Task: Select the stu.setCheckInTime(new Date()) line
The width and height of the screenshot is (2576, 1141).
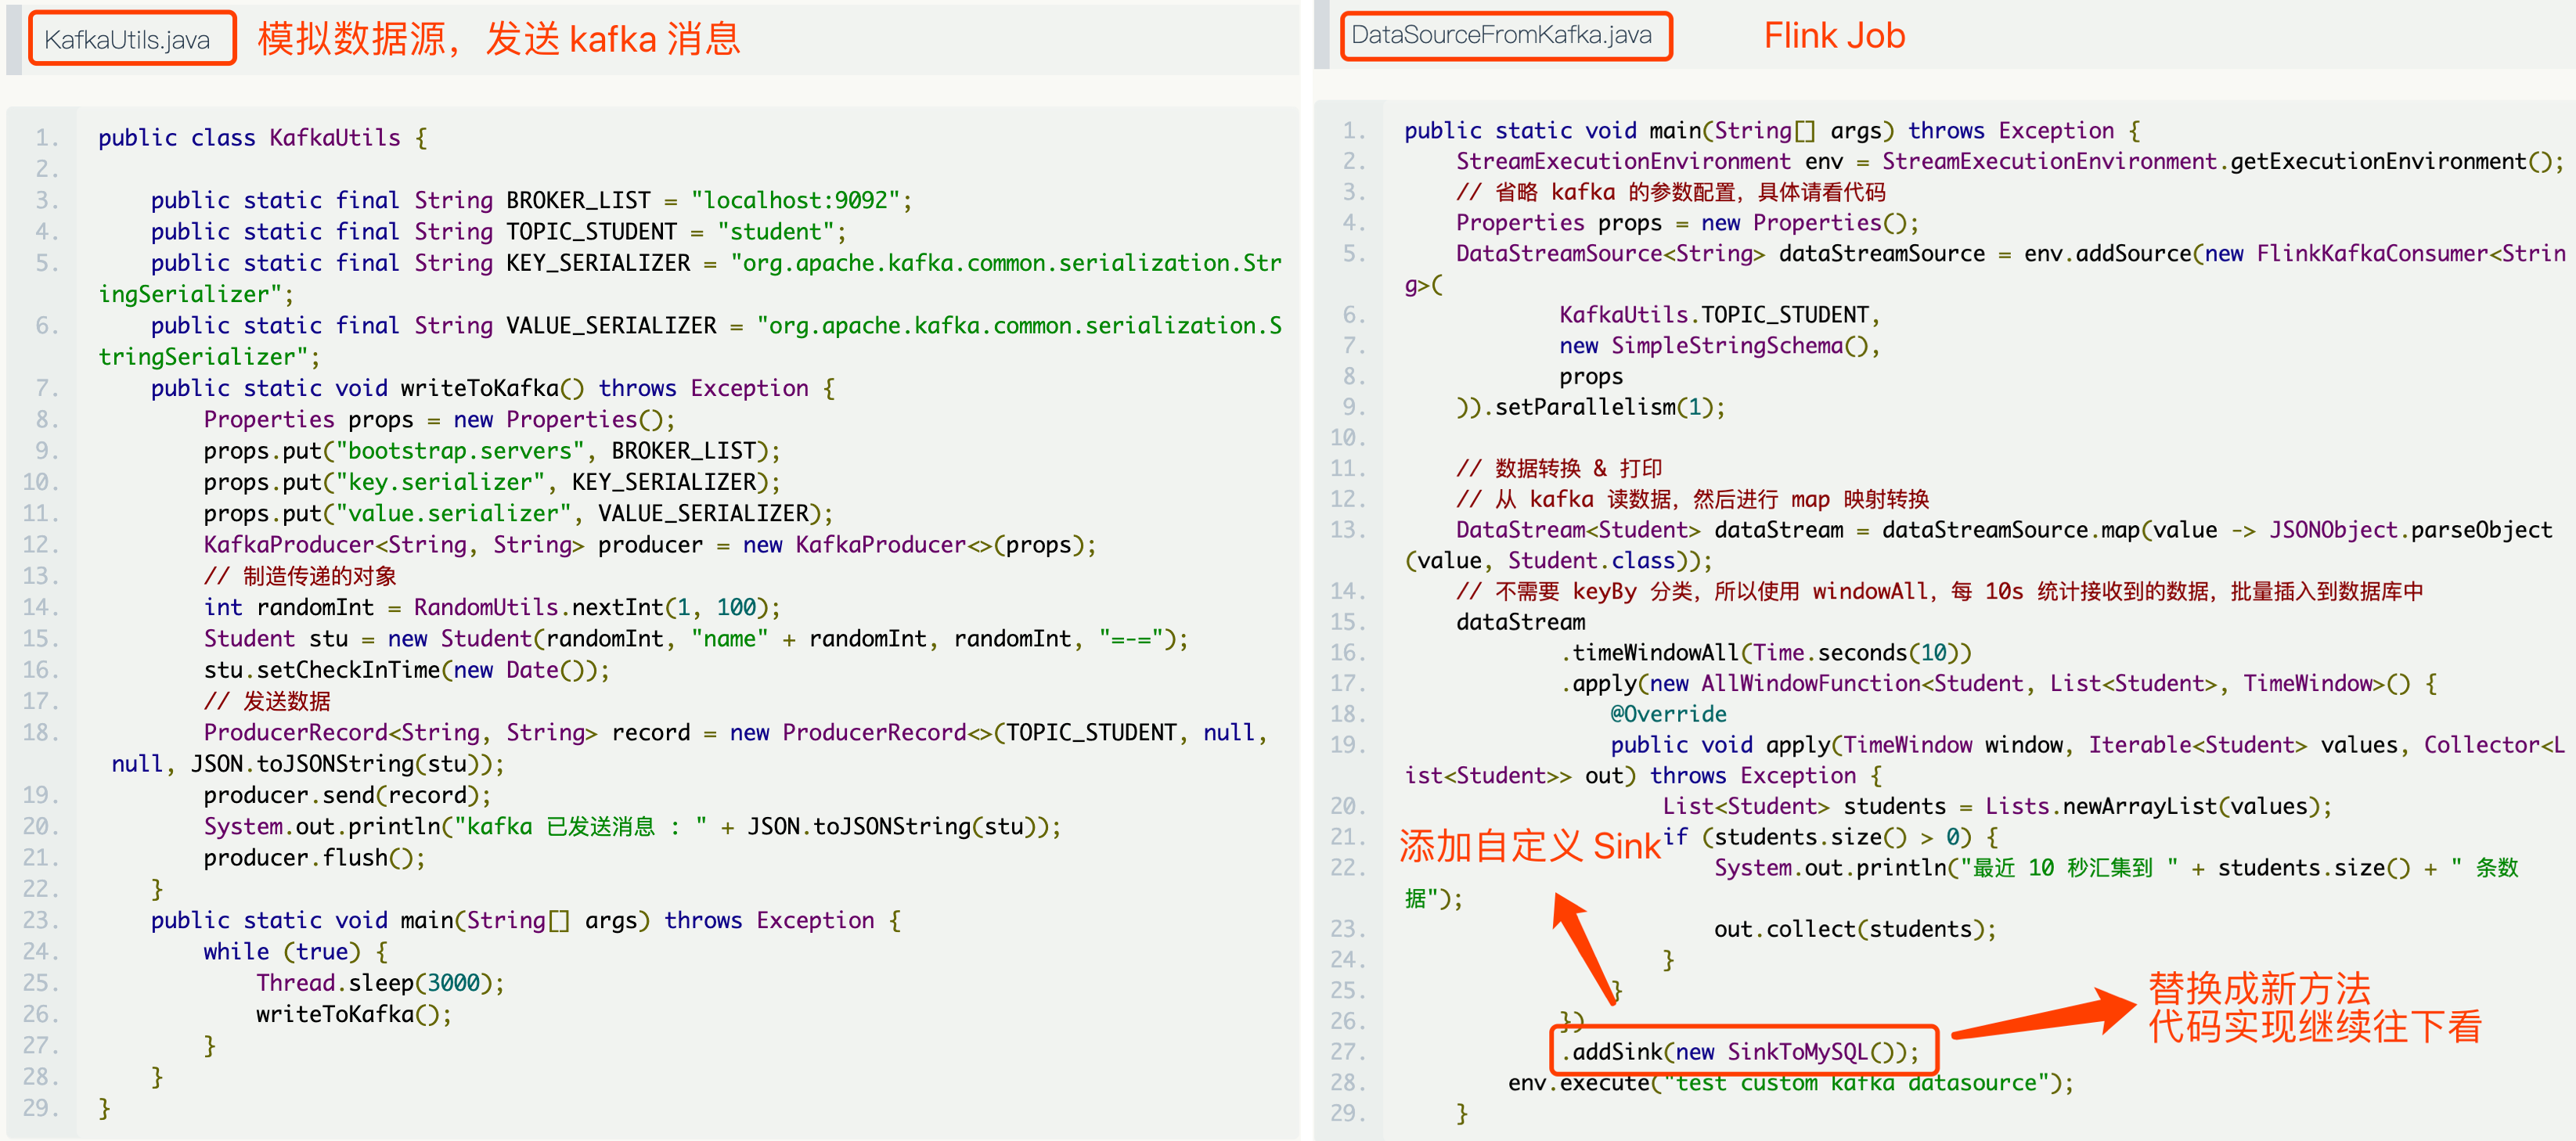Action: (406, 670)
